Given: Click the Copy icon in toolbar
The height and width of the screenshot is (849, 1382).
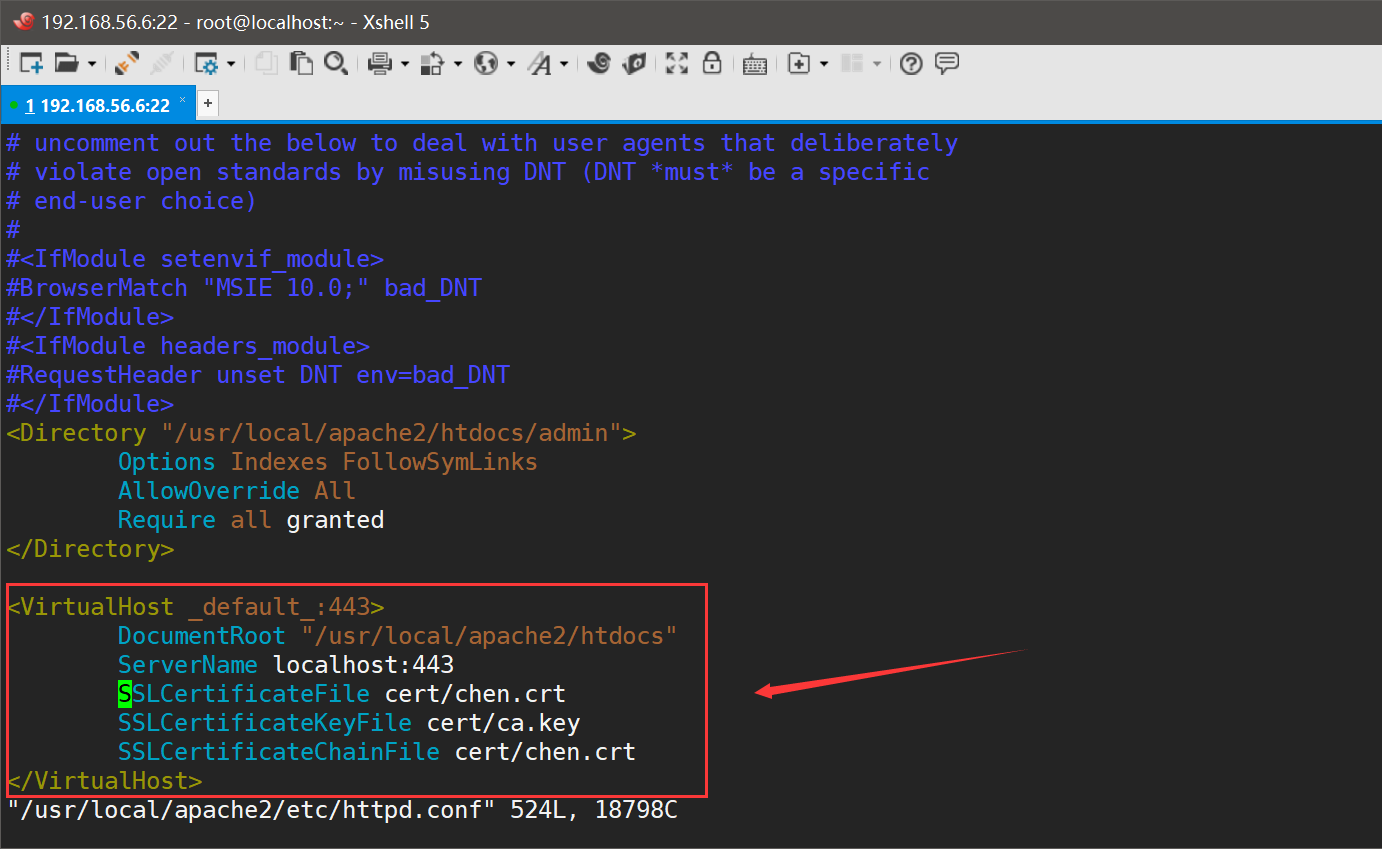Looking at the screenshot, I should pyautogui.click(x=266, y=64).
